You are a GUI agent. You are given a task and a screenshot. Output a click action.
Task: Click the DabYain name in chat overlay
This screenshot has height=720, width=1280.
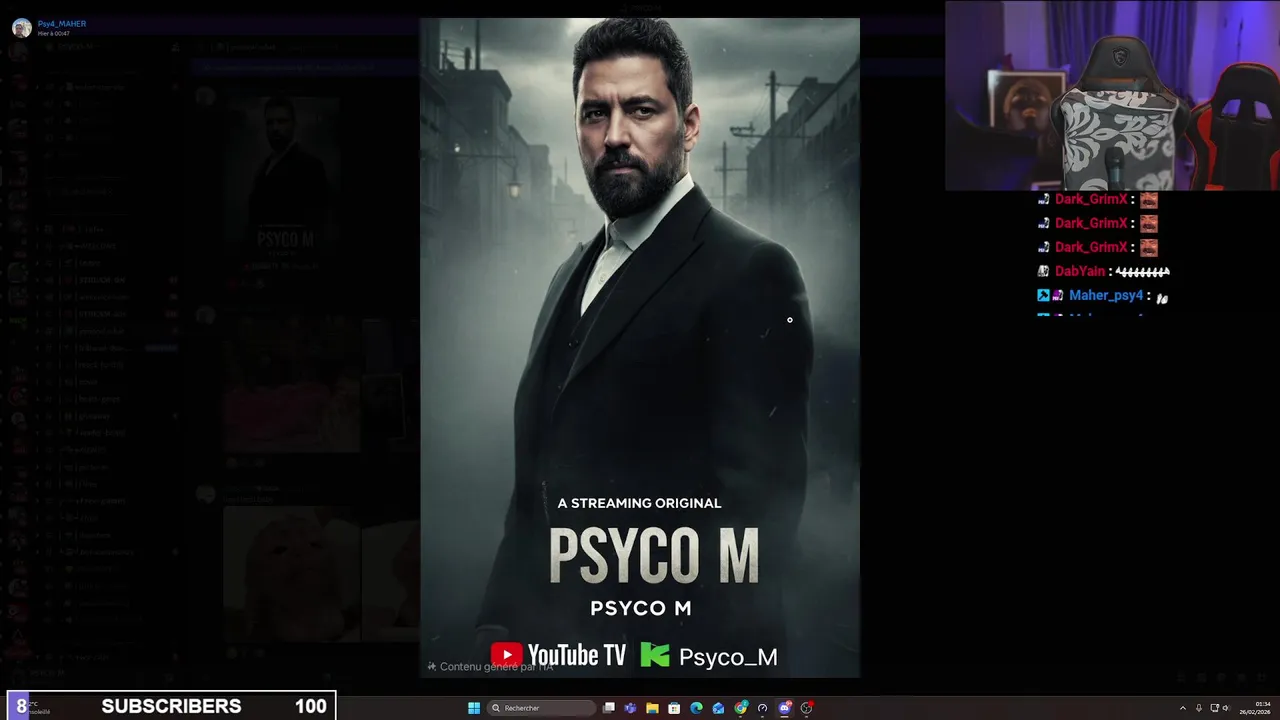pyautogui.click(x=1080, y=271)
